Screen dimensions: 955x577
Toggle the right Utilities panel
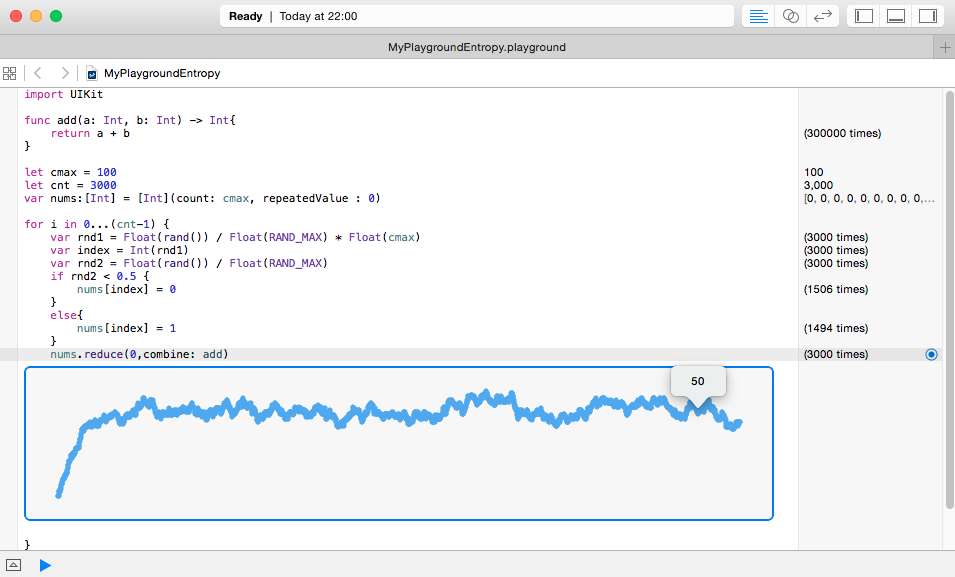click(x=927, y=16)
